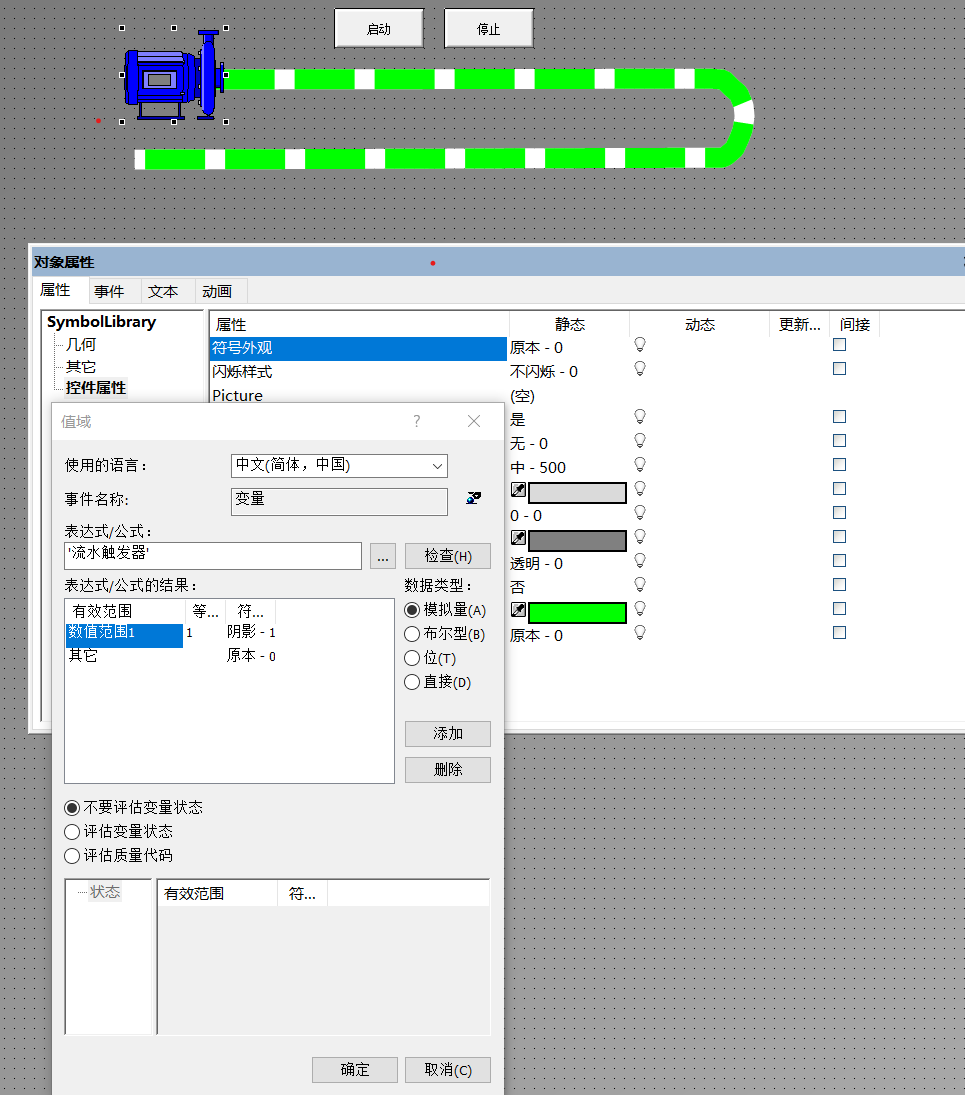The height and width of the screenshot is (1095, 965).
Task: Click the 确定 button to confirm
Action: coord(354,1069)
